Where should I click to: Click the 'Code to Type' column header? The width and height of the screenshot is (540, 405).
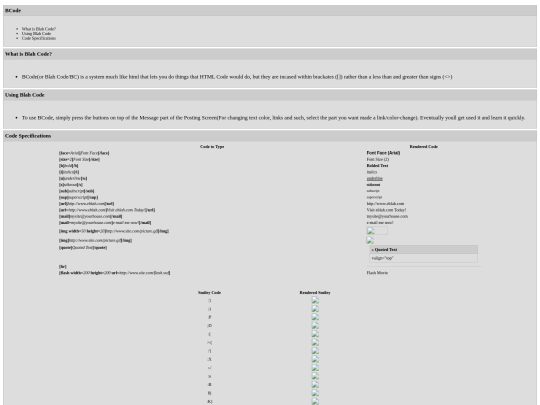pyautogui.click(x=212, y=146)
